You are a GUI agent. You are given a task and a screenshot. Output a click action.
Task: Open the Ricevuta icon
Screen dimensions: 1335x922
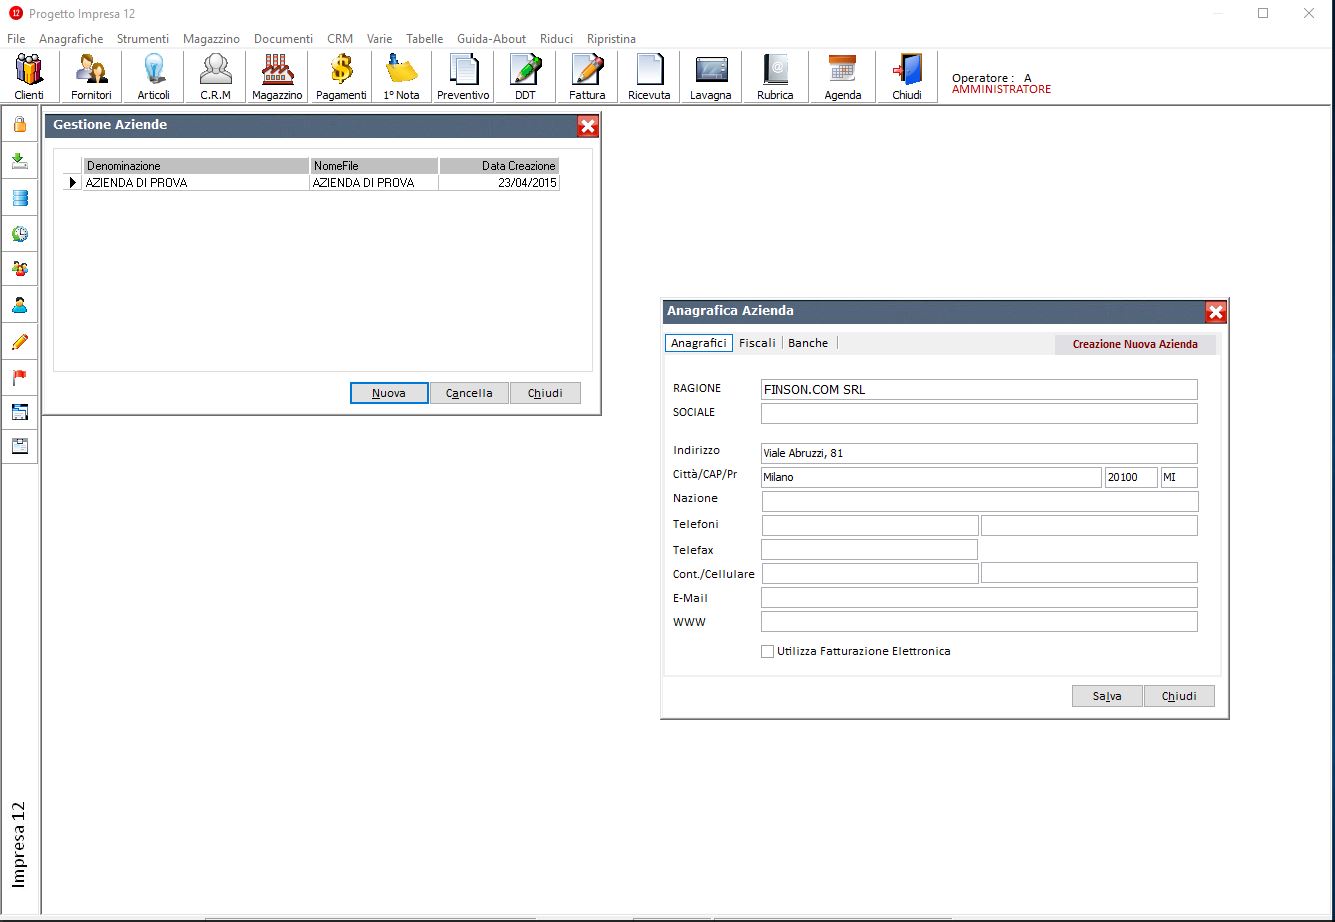click(x=649, y=77)
